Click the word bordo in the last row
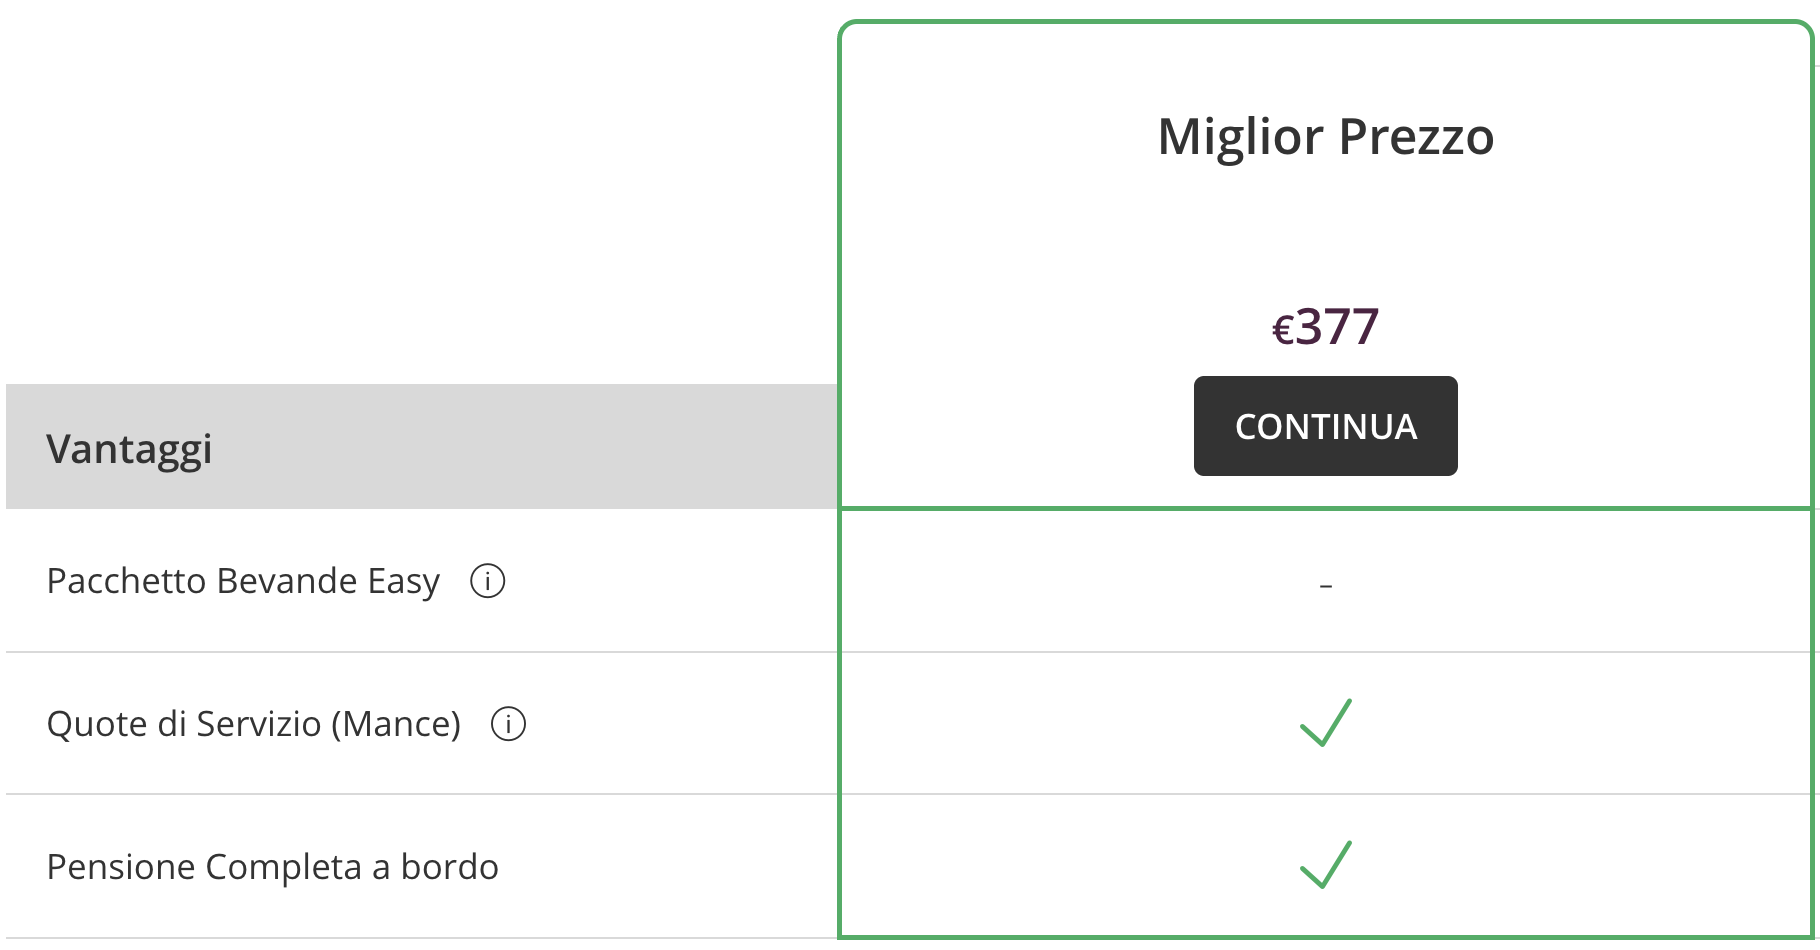Image resolution: width=1820 pixels, height=950 pixels. [449, 867]
